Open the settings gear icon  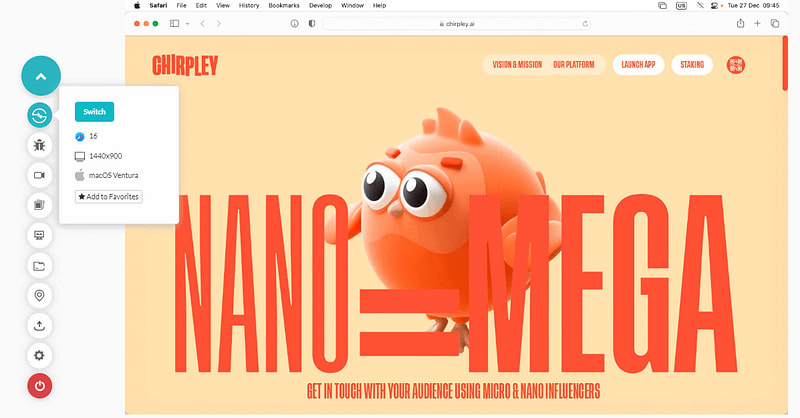[x=39, y=355]
